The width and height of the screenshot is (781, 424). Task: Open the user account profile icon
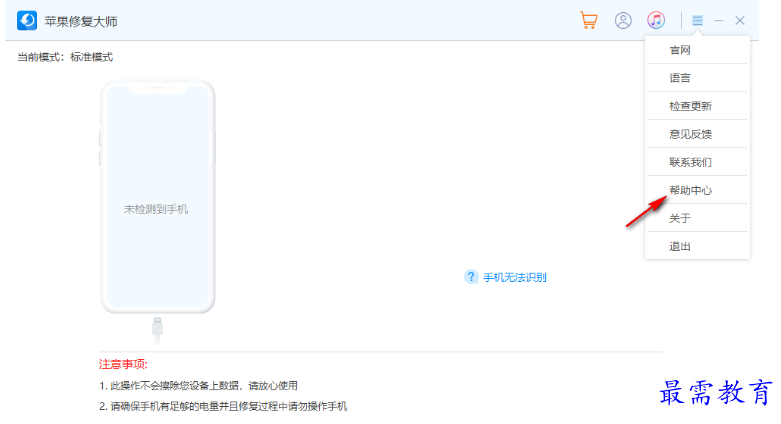click(623, 20)
